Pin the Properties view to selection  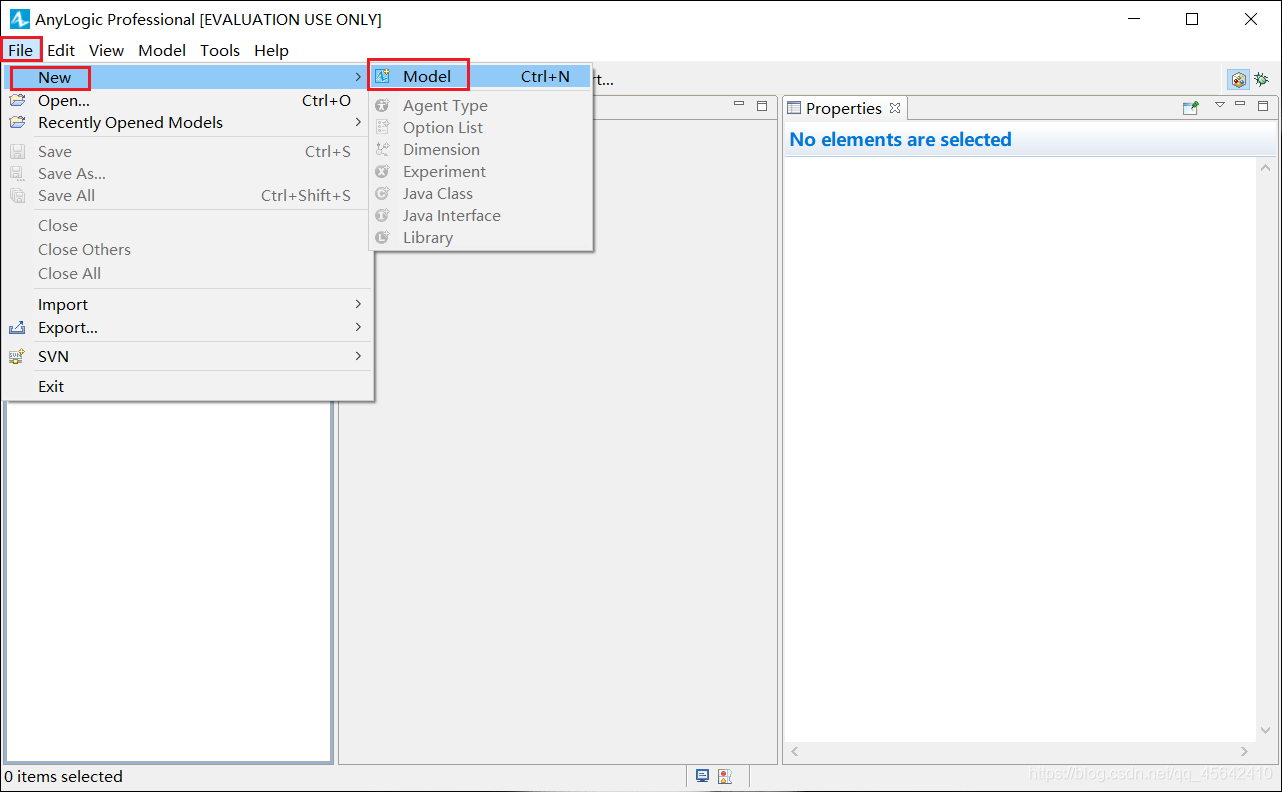click(1190, 107)
